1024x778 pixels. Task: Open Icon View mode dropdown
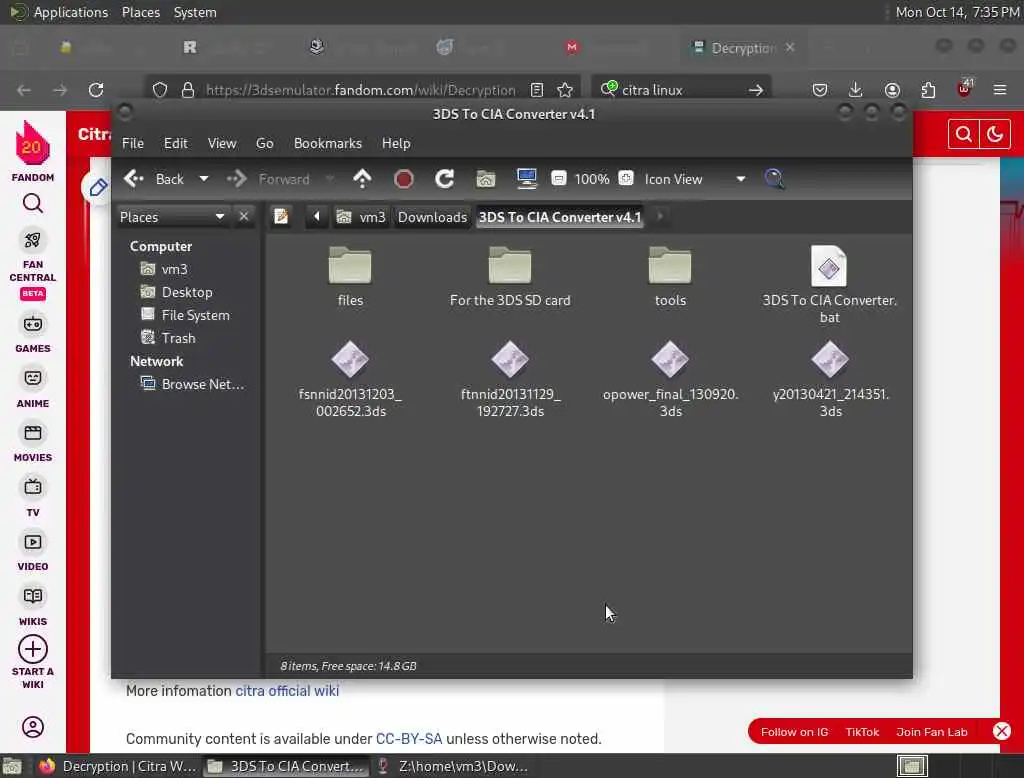tap(694, 179)
